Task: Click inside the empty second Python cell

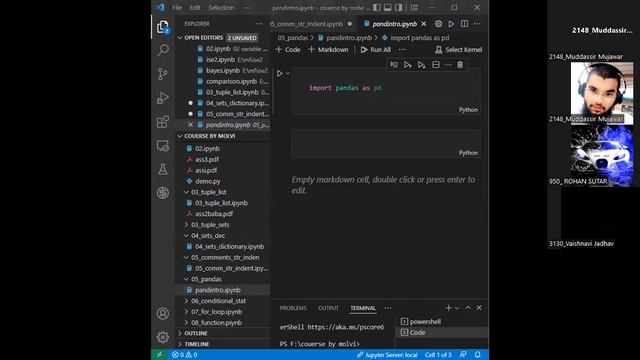Action: (386, 143)
